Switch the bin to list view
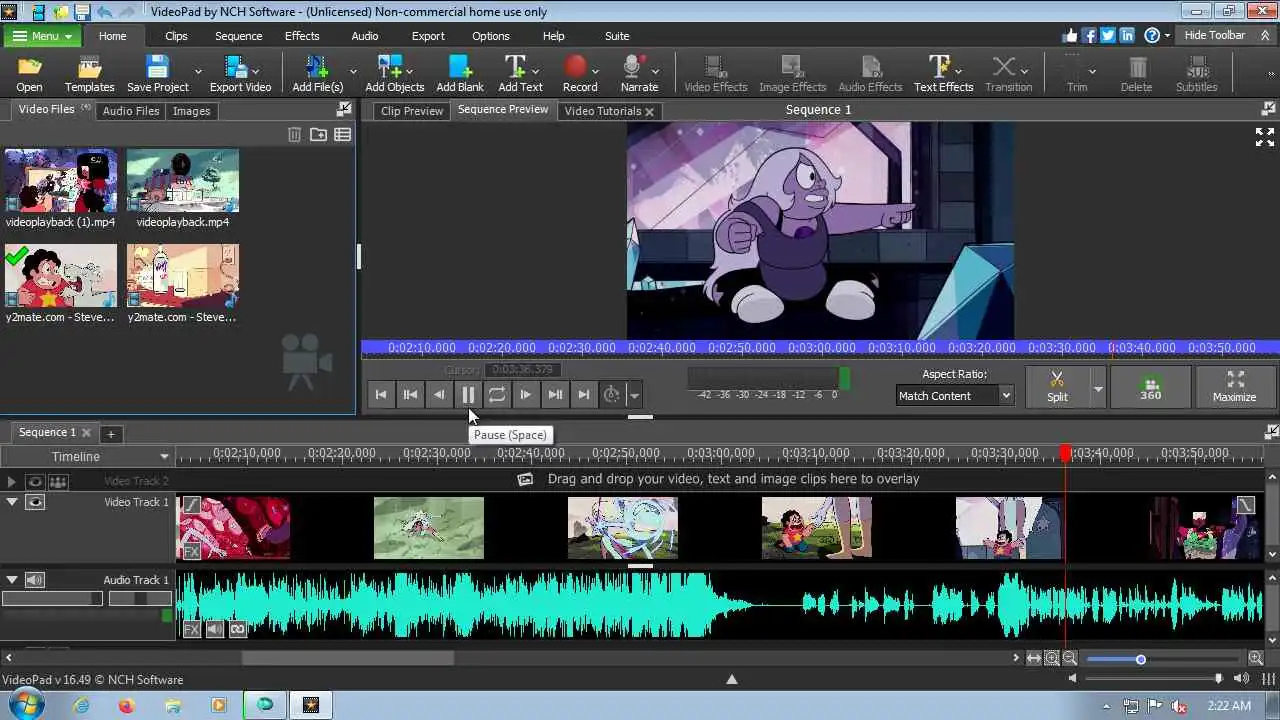The height and width of the screenshot is (720, 1280). point(343,134)
